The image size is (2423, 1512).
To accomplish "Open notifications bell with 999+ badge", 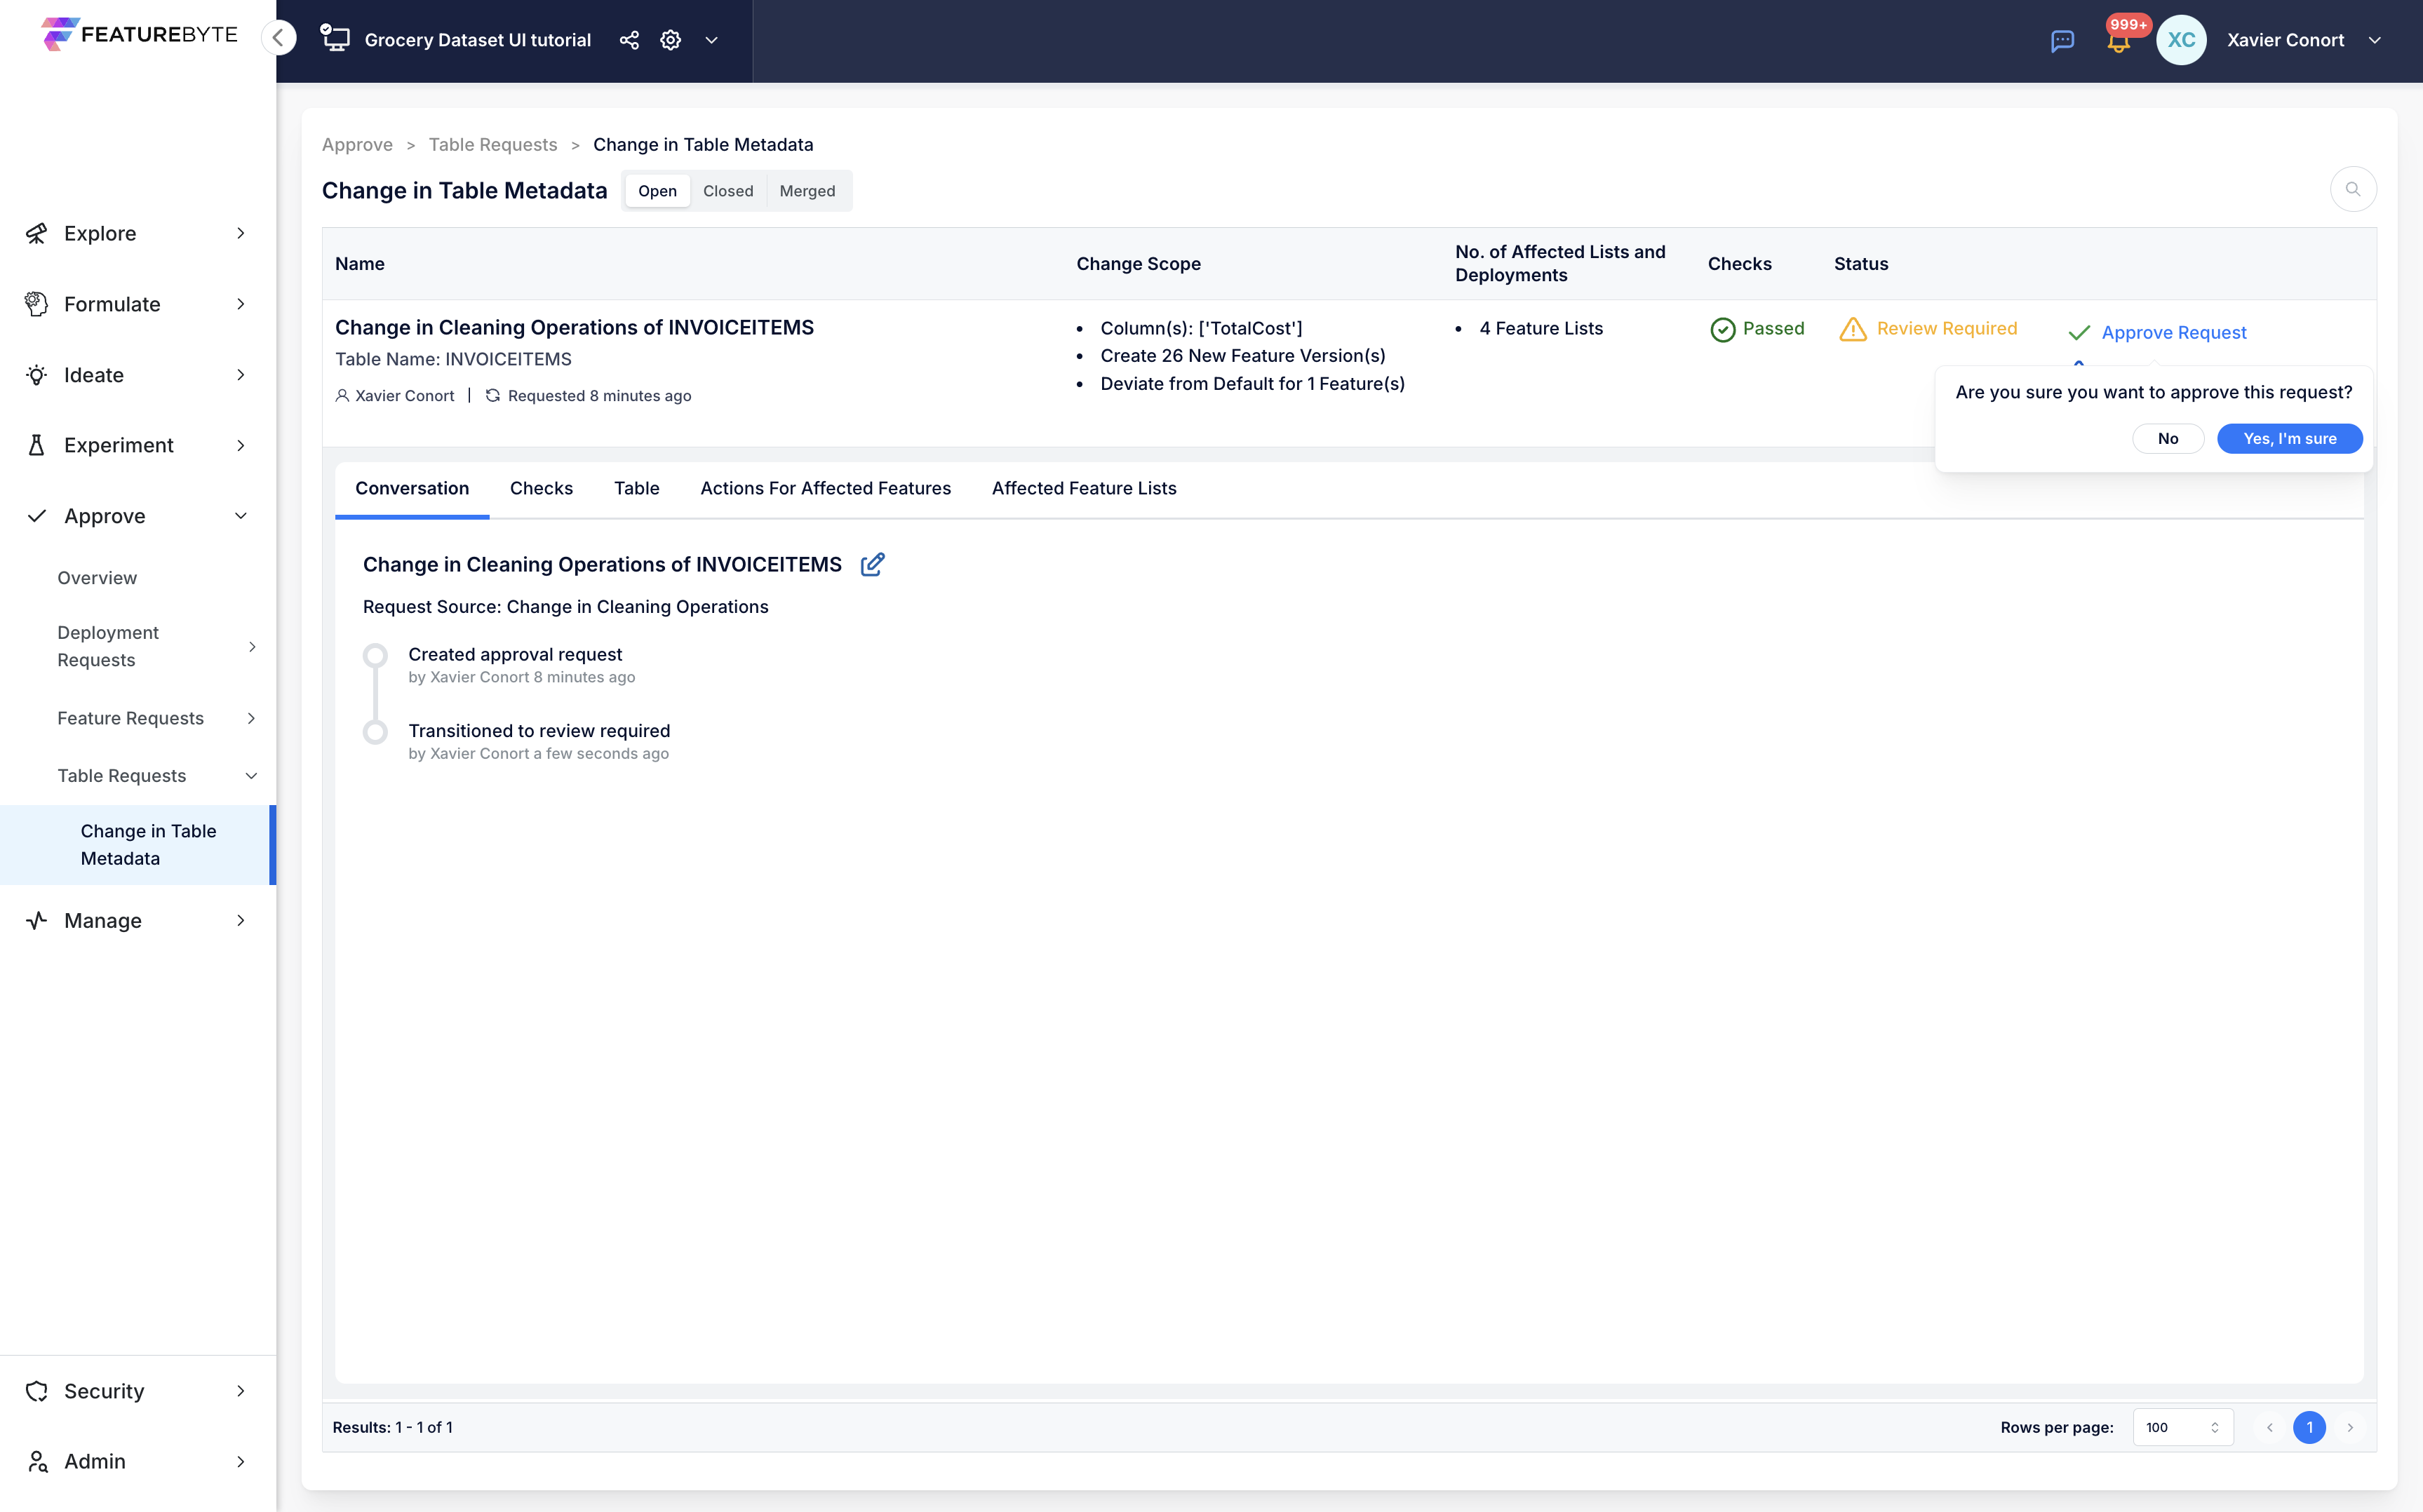I will (2119, 39).
